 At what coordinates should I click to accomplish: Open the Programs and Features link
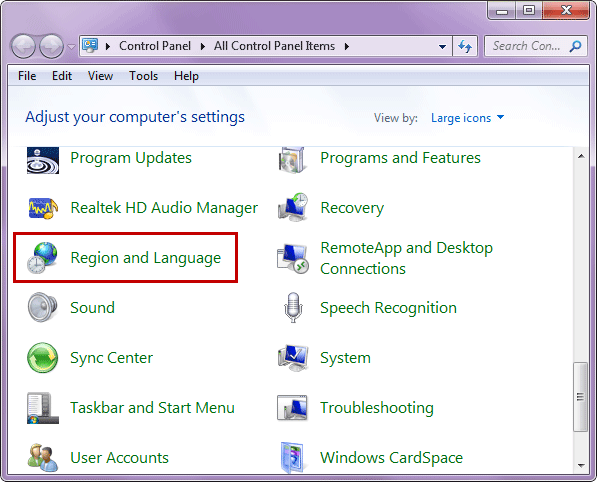[x=400, y=158]
